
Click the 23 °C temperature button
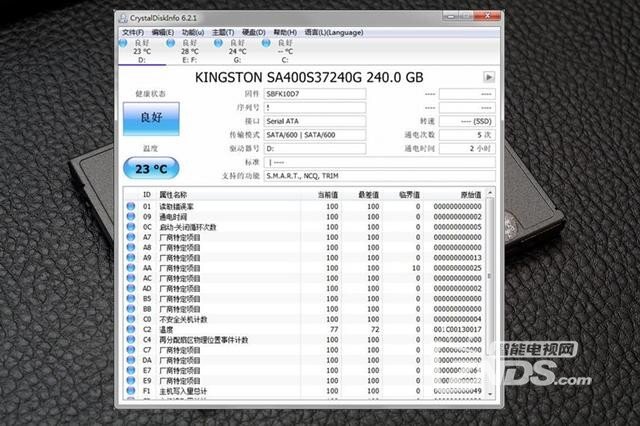[151, 168]
